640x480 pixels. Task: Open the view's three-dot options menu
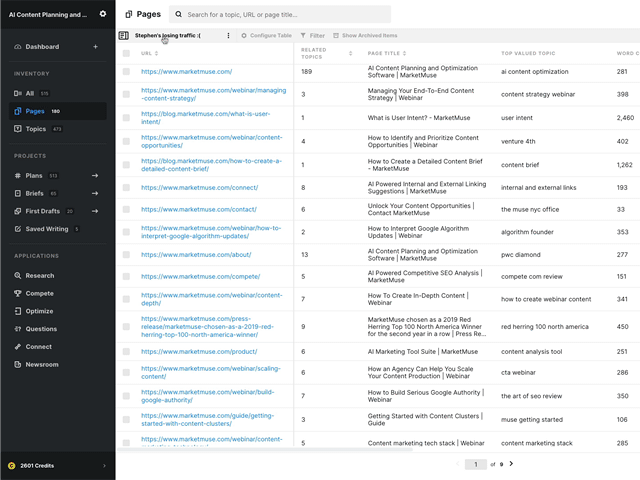(x=228, y=36)
